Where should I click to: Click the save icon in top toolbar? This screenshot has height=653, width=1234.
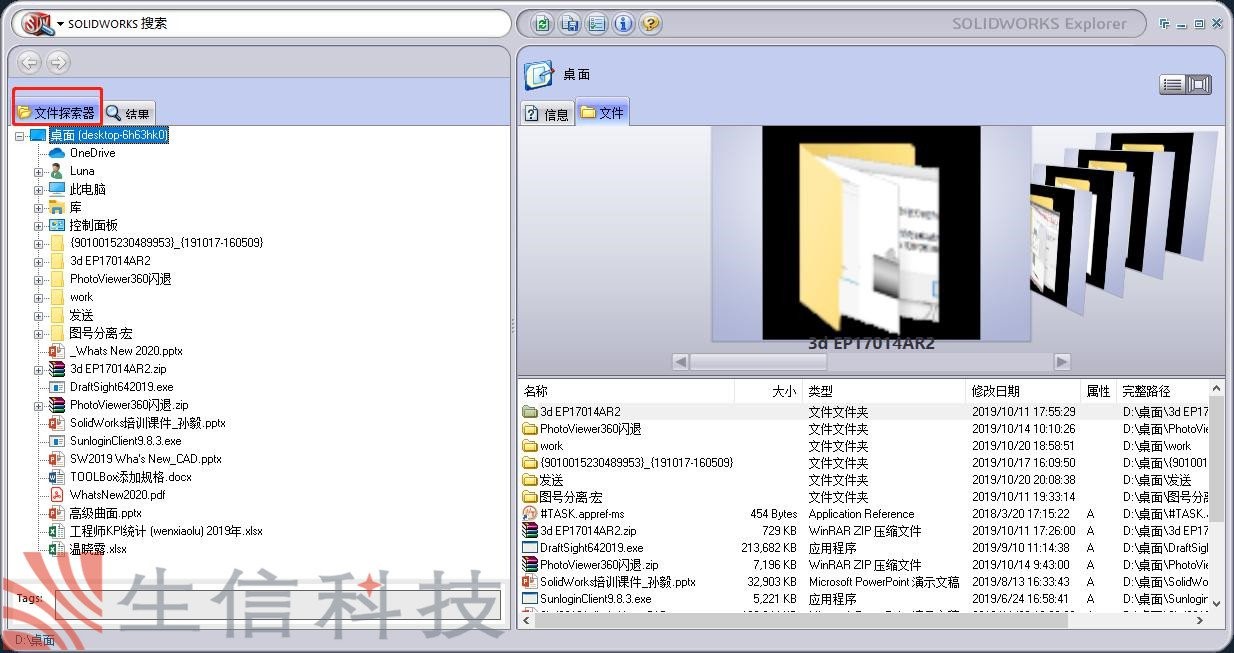pos(569,24)
